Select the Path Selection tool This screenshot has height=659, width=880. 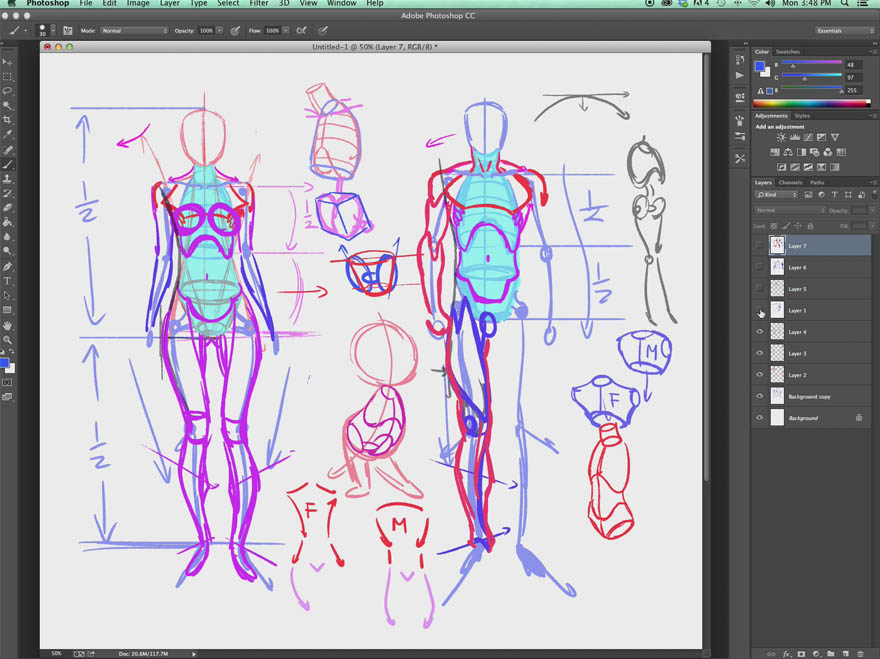click(7, 296)
